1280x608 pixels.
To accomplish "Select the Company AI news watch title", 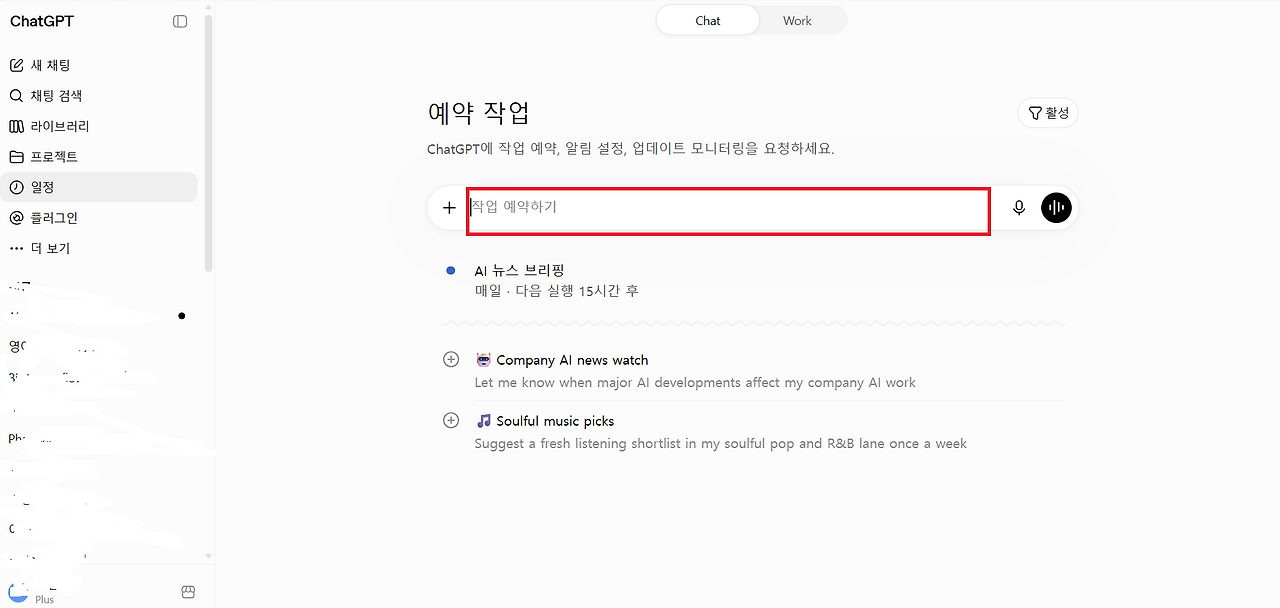I will point(572,360).
